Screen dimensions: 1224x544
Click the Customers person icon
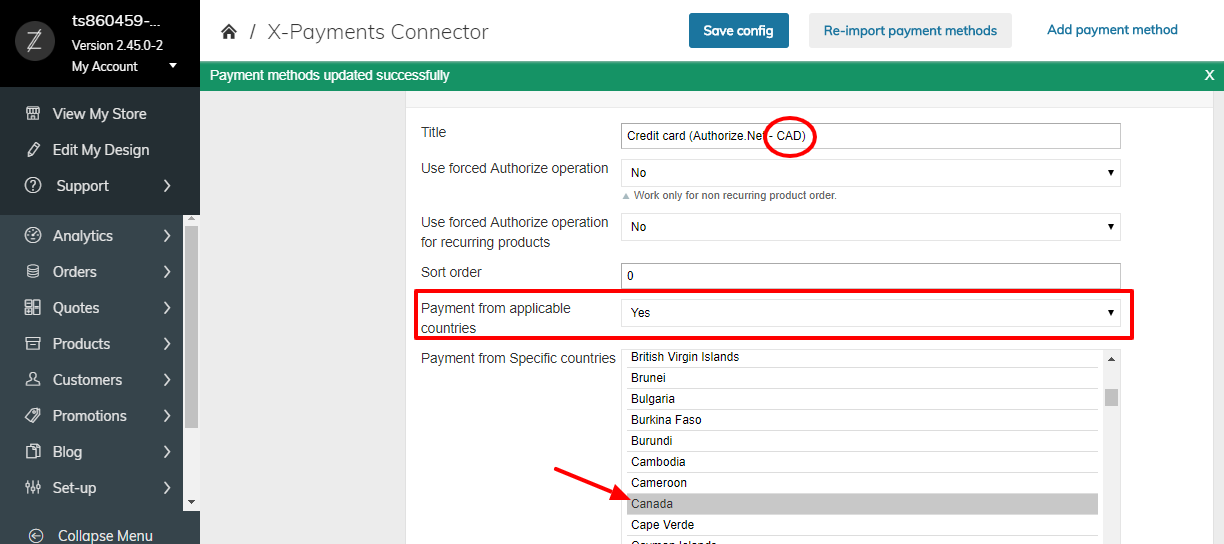33,380
